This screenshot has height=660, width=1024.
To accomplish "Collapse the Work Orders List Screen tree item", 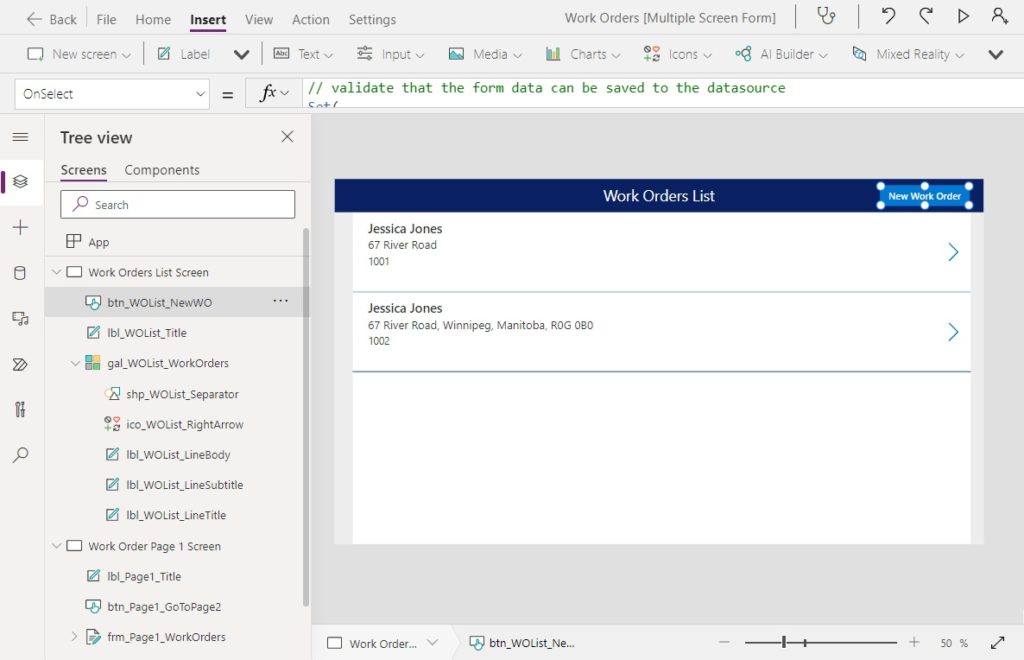I will click(56, 271).
